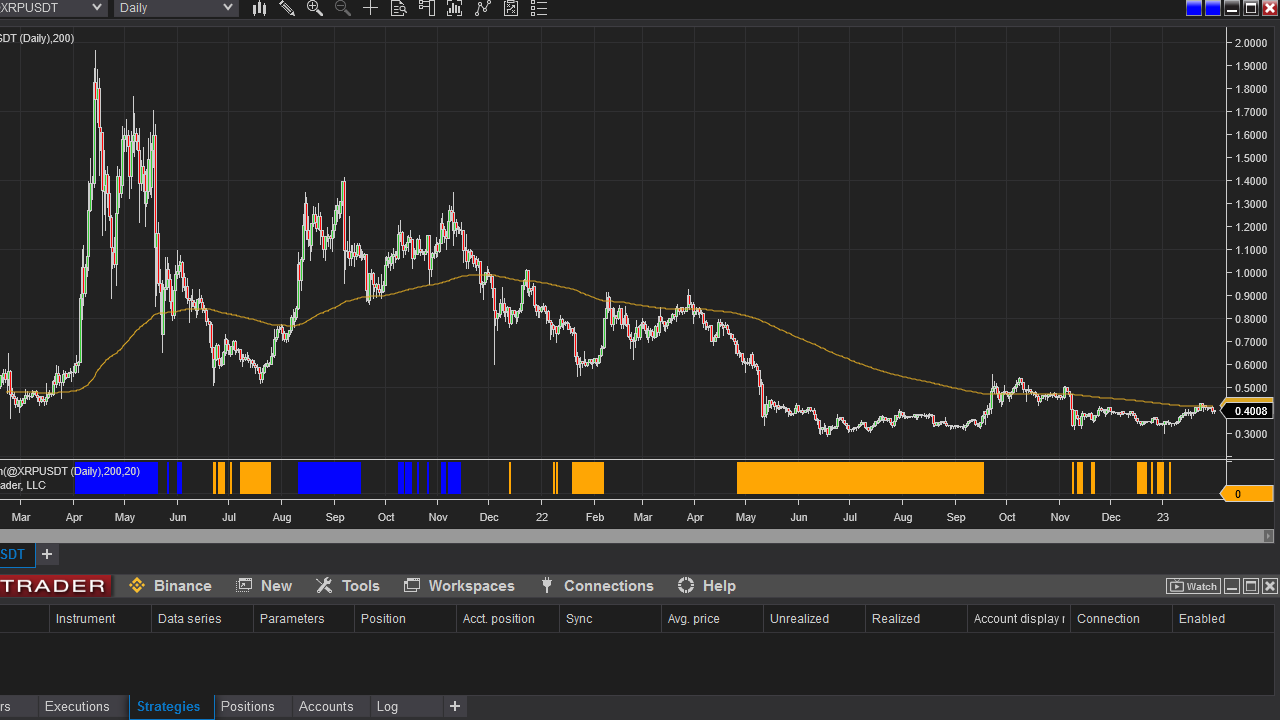
Task: Click the 0.4008 current price marker
Action: pyautogui.click(x=1248, y=411)
